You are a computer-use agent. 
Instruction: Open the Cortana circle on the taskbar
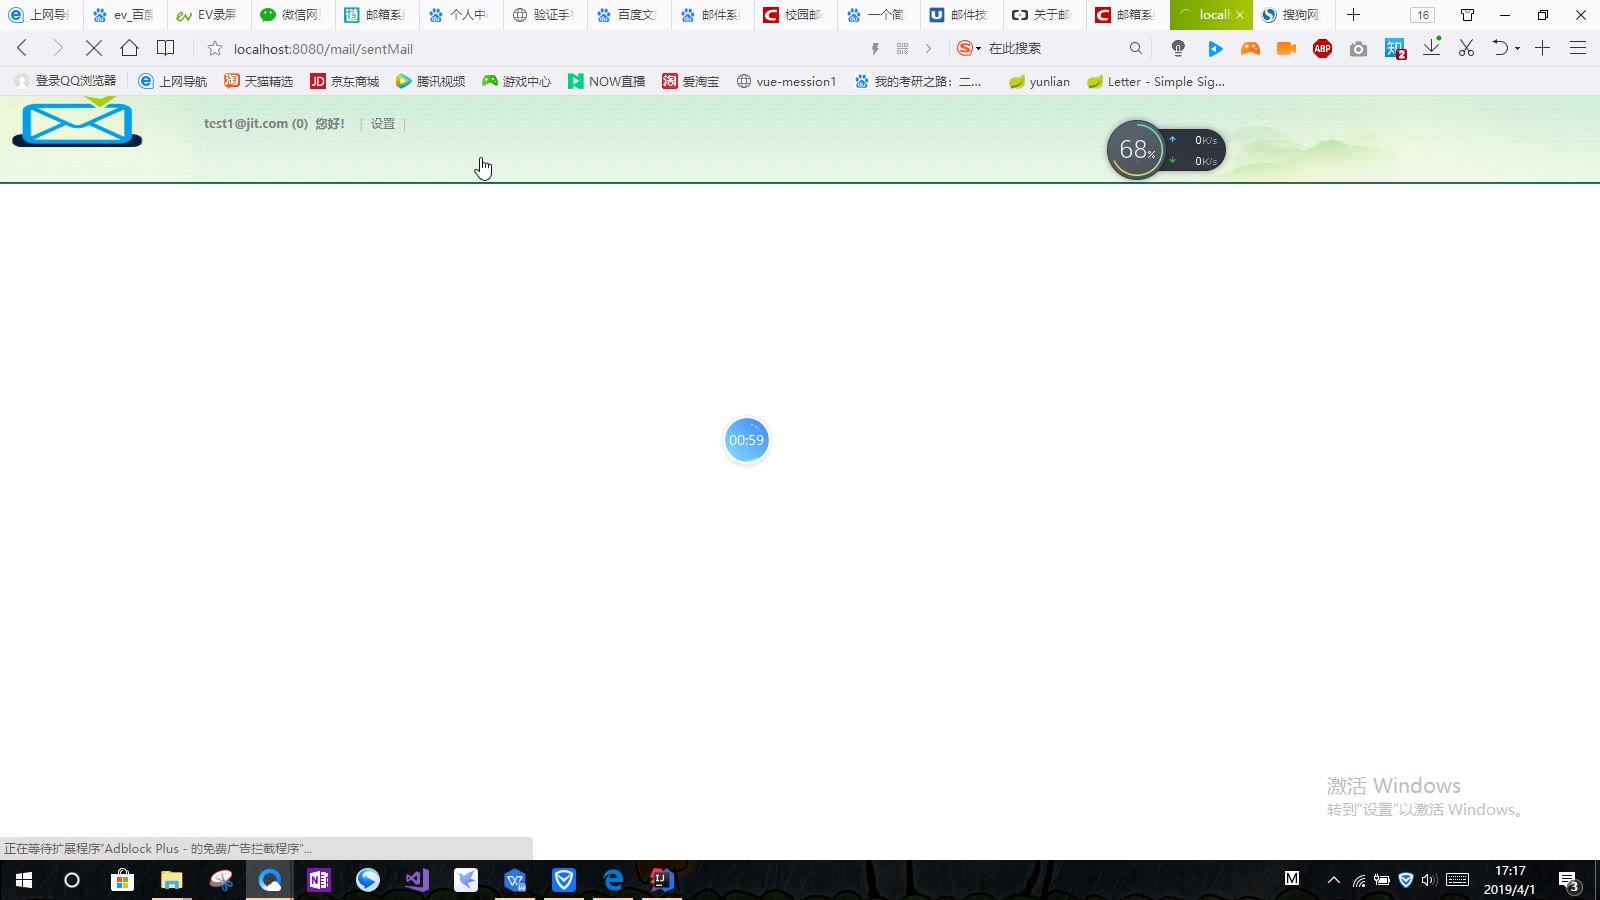tap(72, 880)
